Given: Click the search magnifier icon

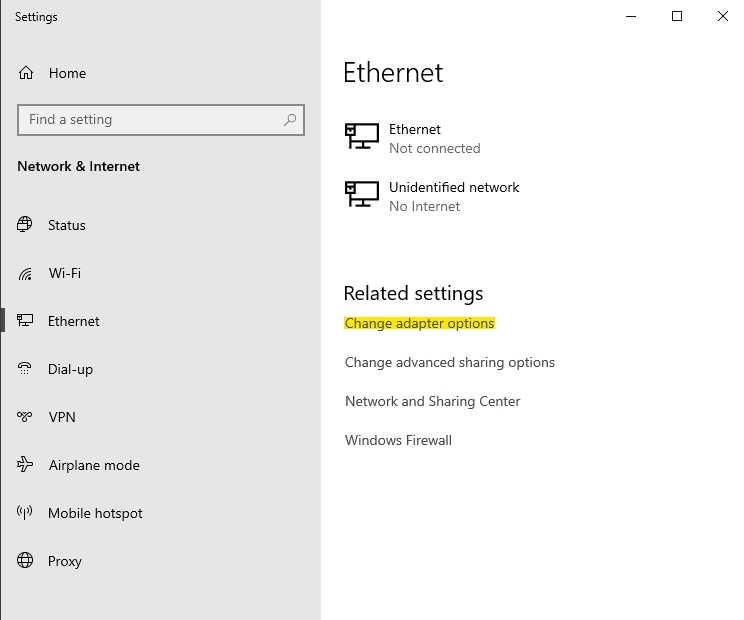Looking at the screenshot, I should pyautogui.click(x=290, y=120).
